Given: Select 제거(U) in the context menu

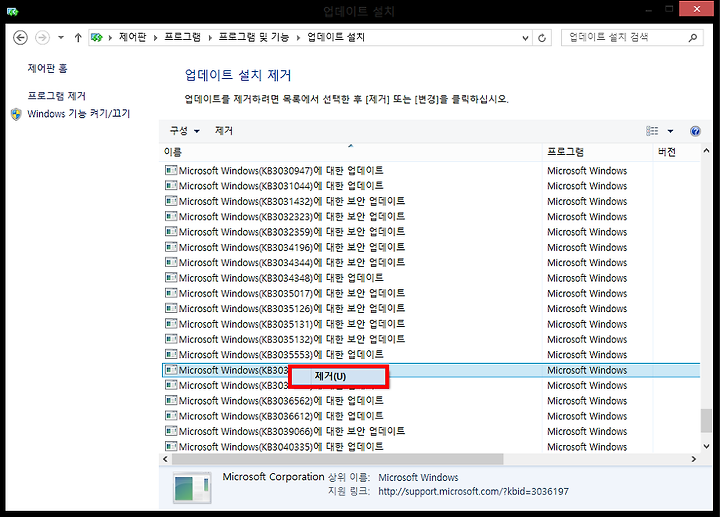Looking at the screenshot, I should pos(339,377).
